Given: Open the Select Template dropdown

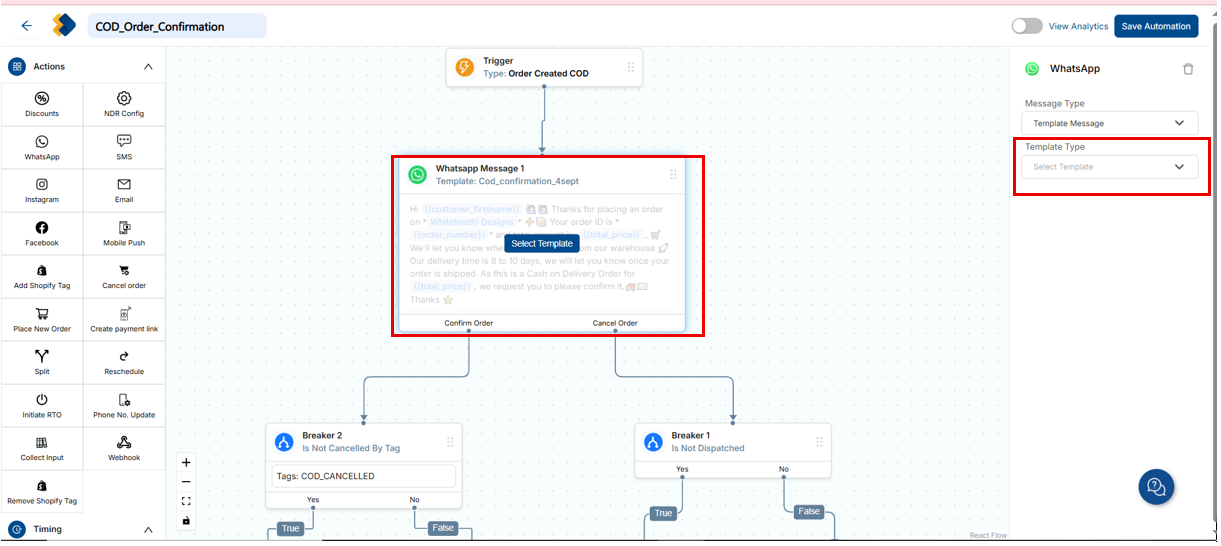Looking at the screenshot, I should (x=1109, y=167).
